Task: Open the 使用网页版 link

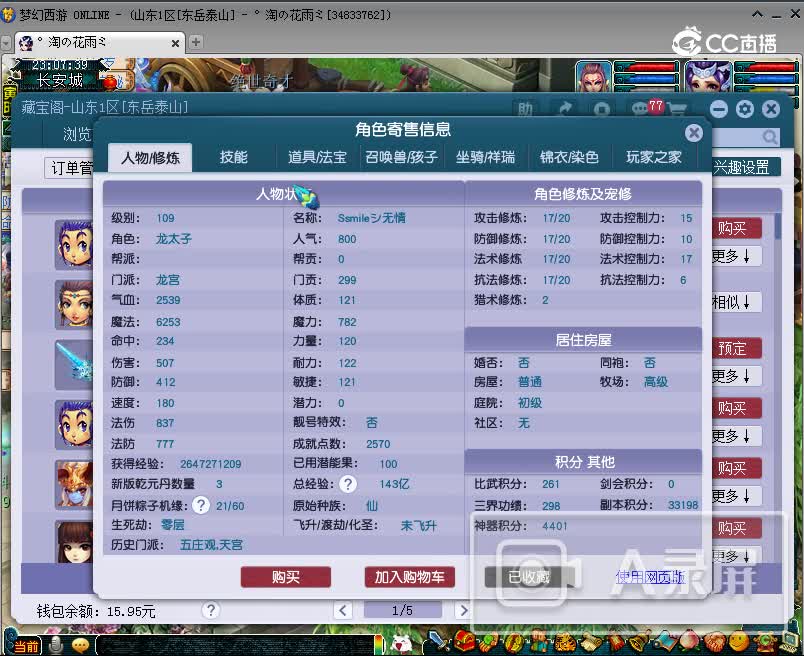Action: coord(650,578)
